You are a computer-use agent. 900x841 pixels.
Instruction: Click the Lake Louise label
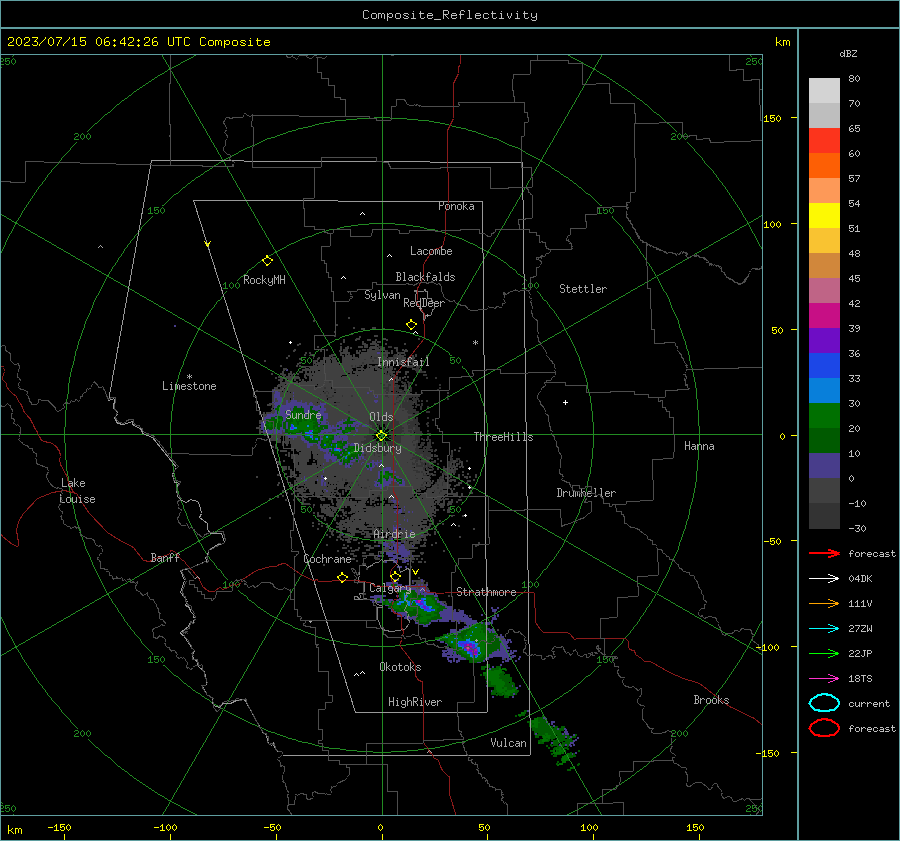click(77, 491)
